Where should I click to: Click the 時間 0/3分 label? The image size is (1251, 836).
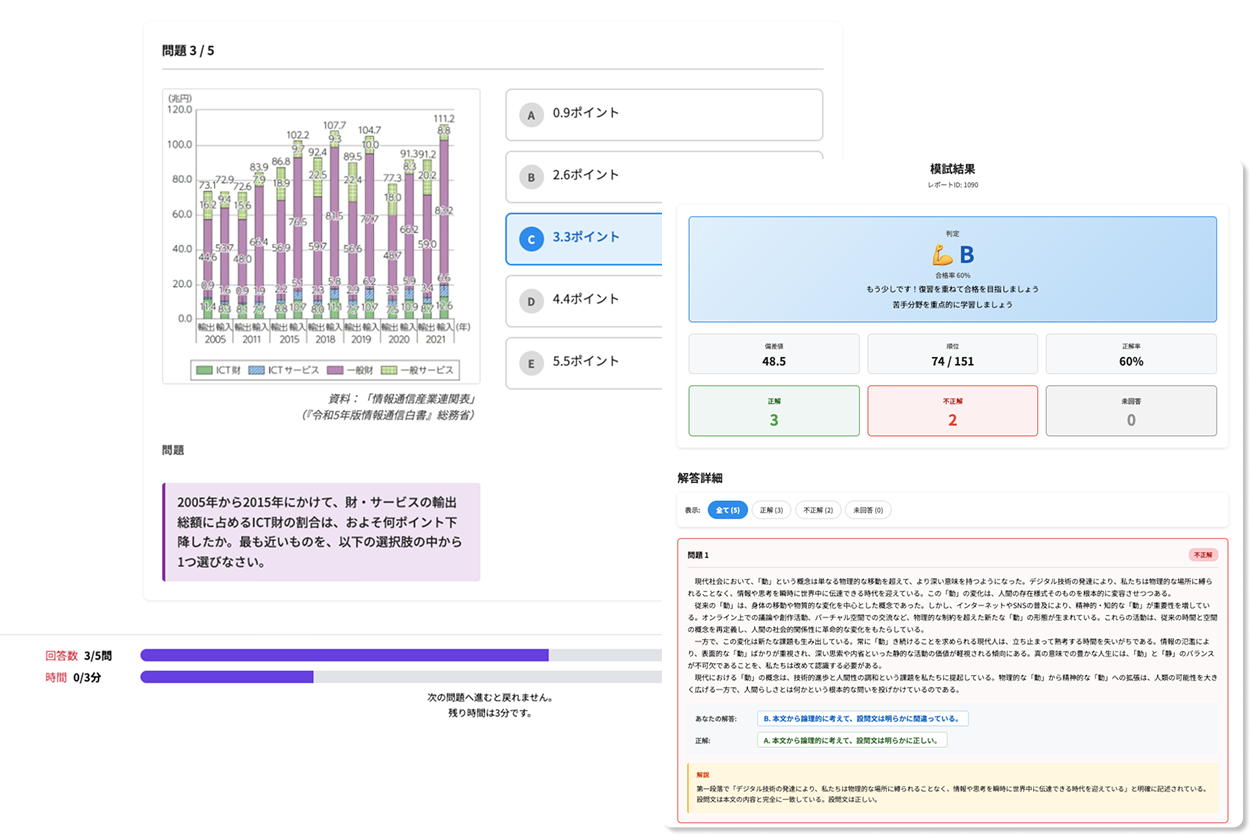[73, 677]
